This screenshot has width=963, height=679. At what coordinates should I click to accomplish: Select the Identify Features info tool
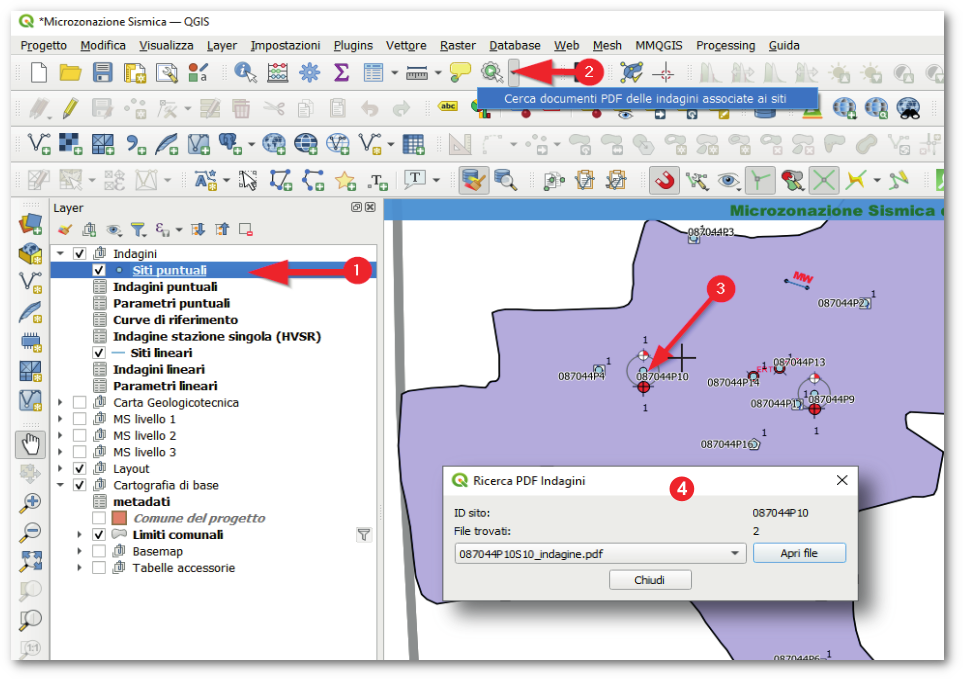(x=245, y=72)
